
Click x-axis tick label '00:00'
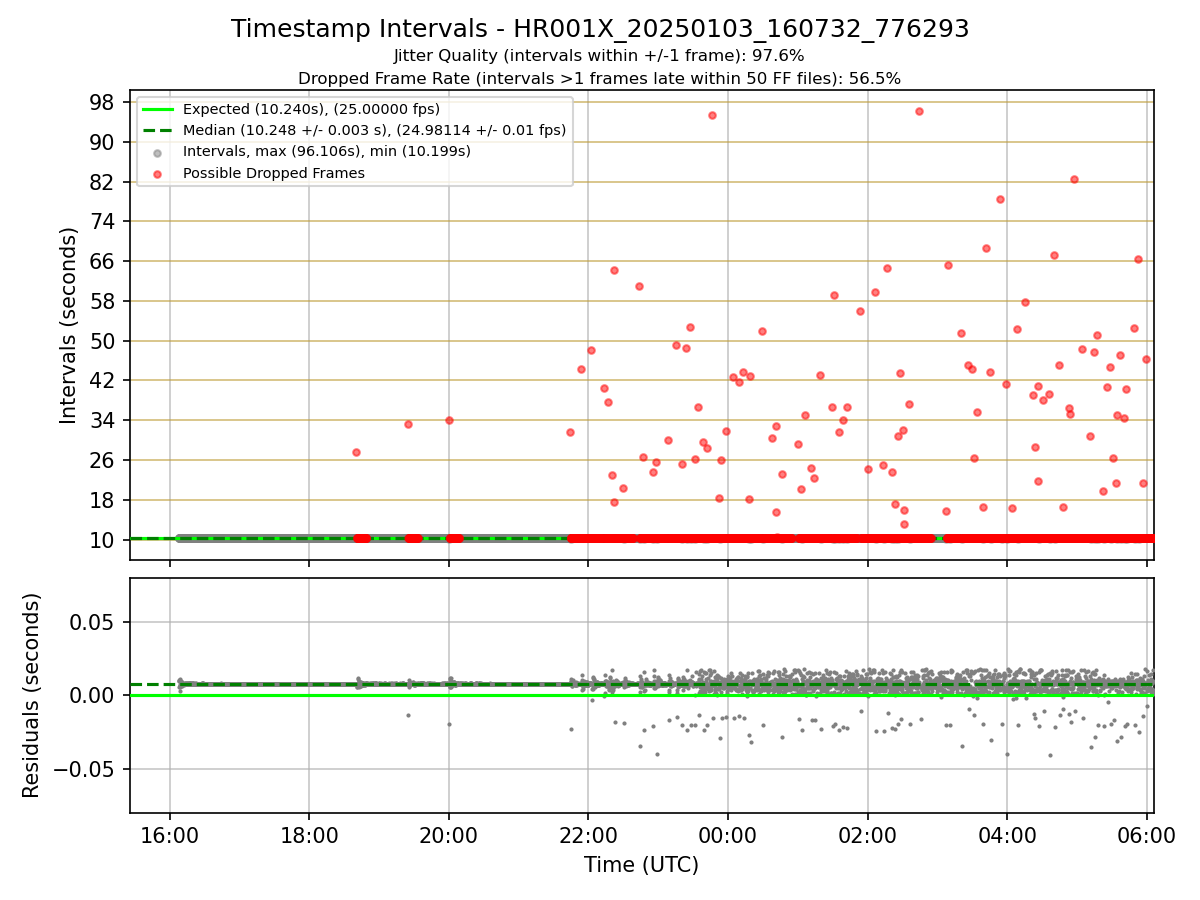(728, 833)
